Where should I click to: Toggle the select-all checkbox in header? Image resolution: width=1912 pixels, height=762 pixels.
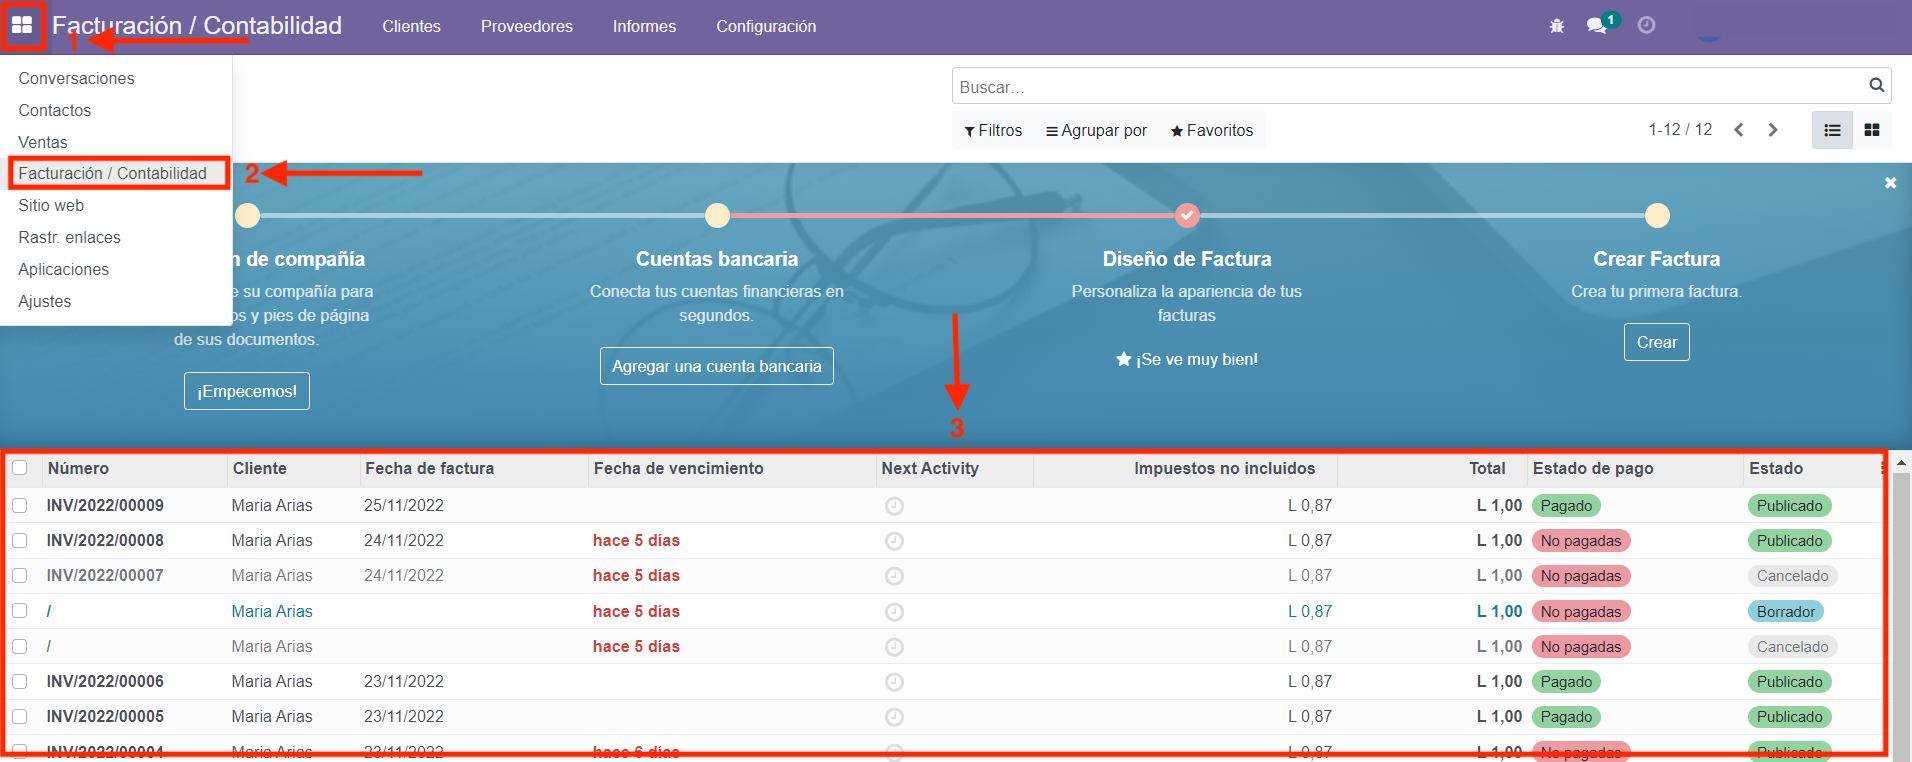tap(19, 468)
